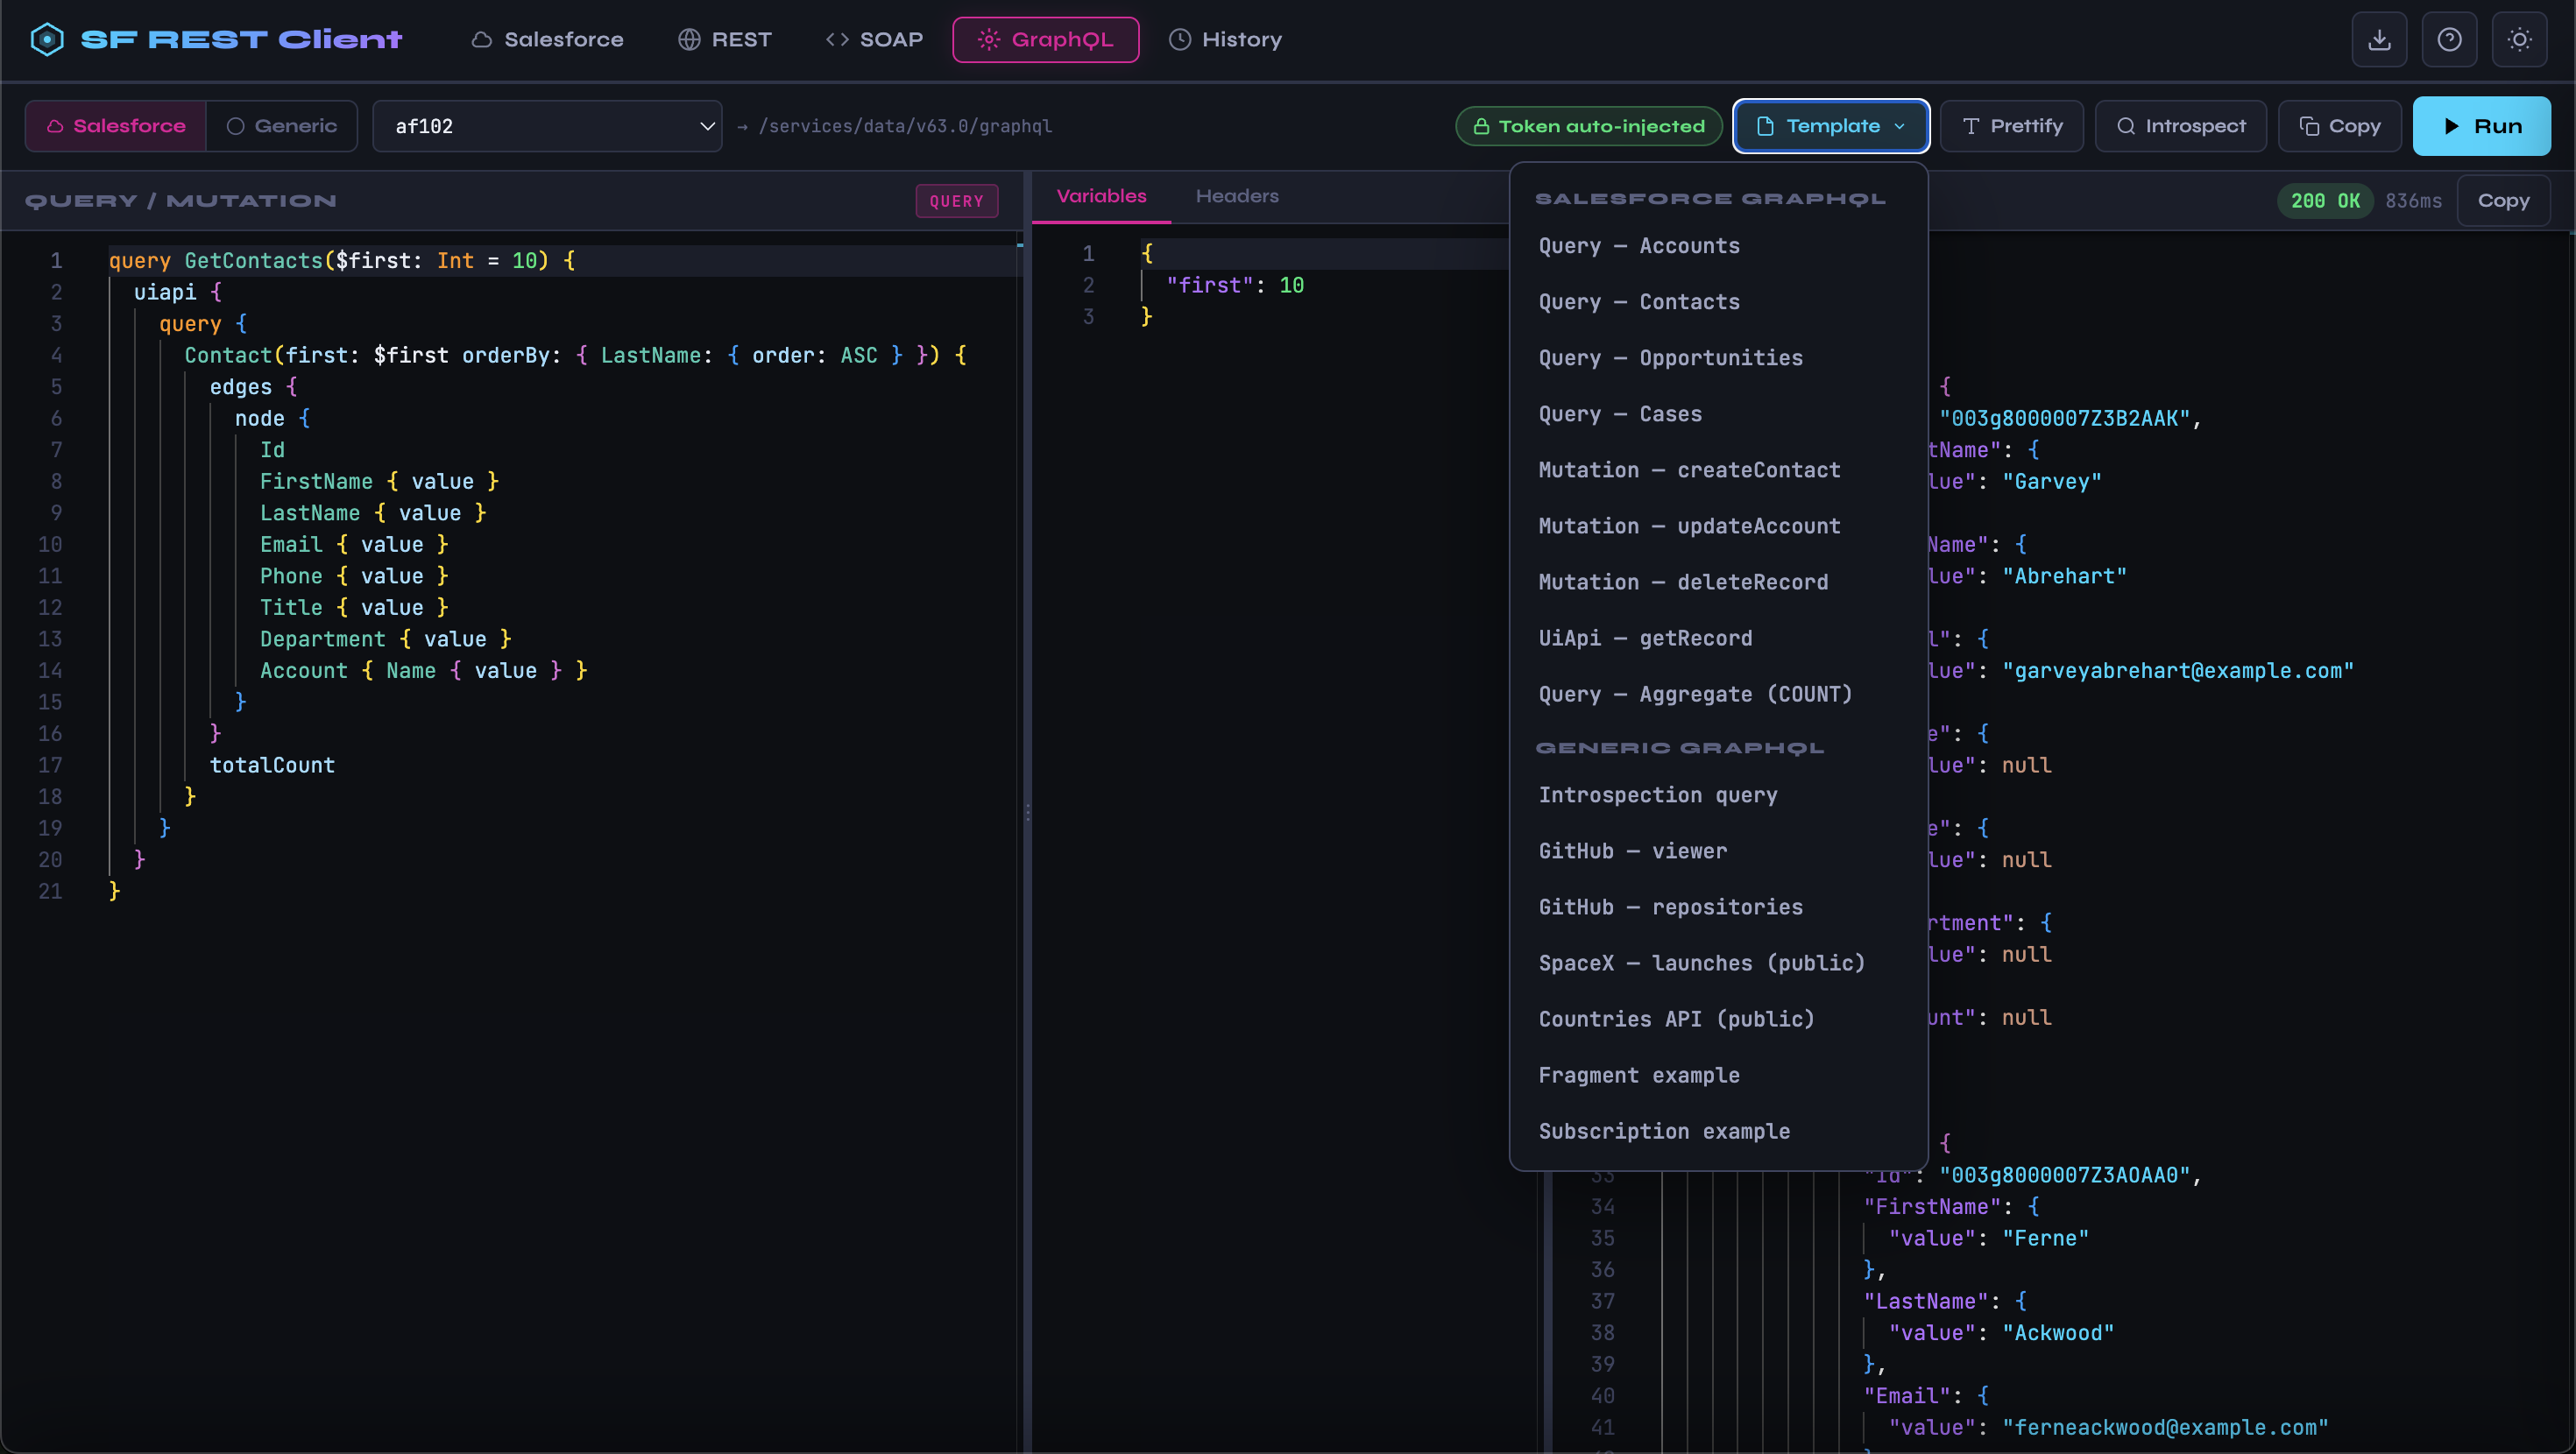Viewport: 2576px width, 1454px height.
Task: Click the Introspect button
Action: click(2181, 126)
